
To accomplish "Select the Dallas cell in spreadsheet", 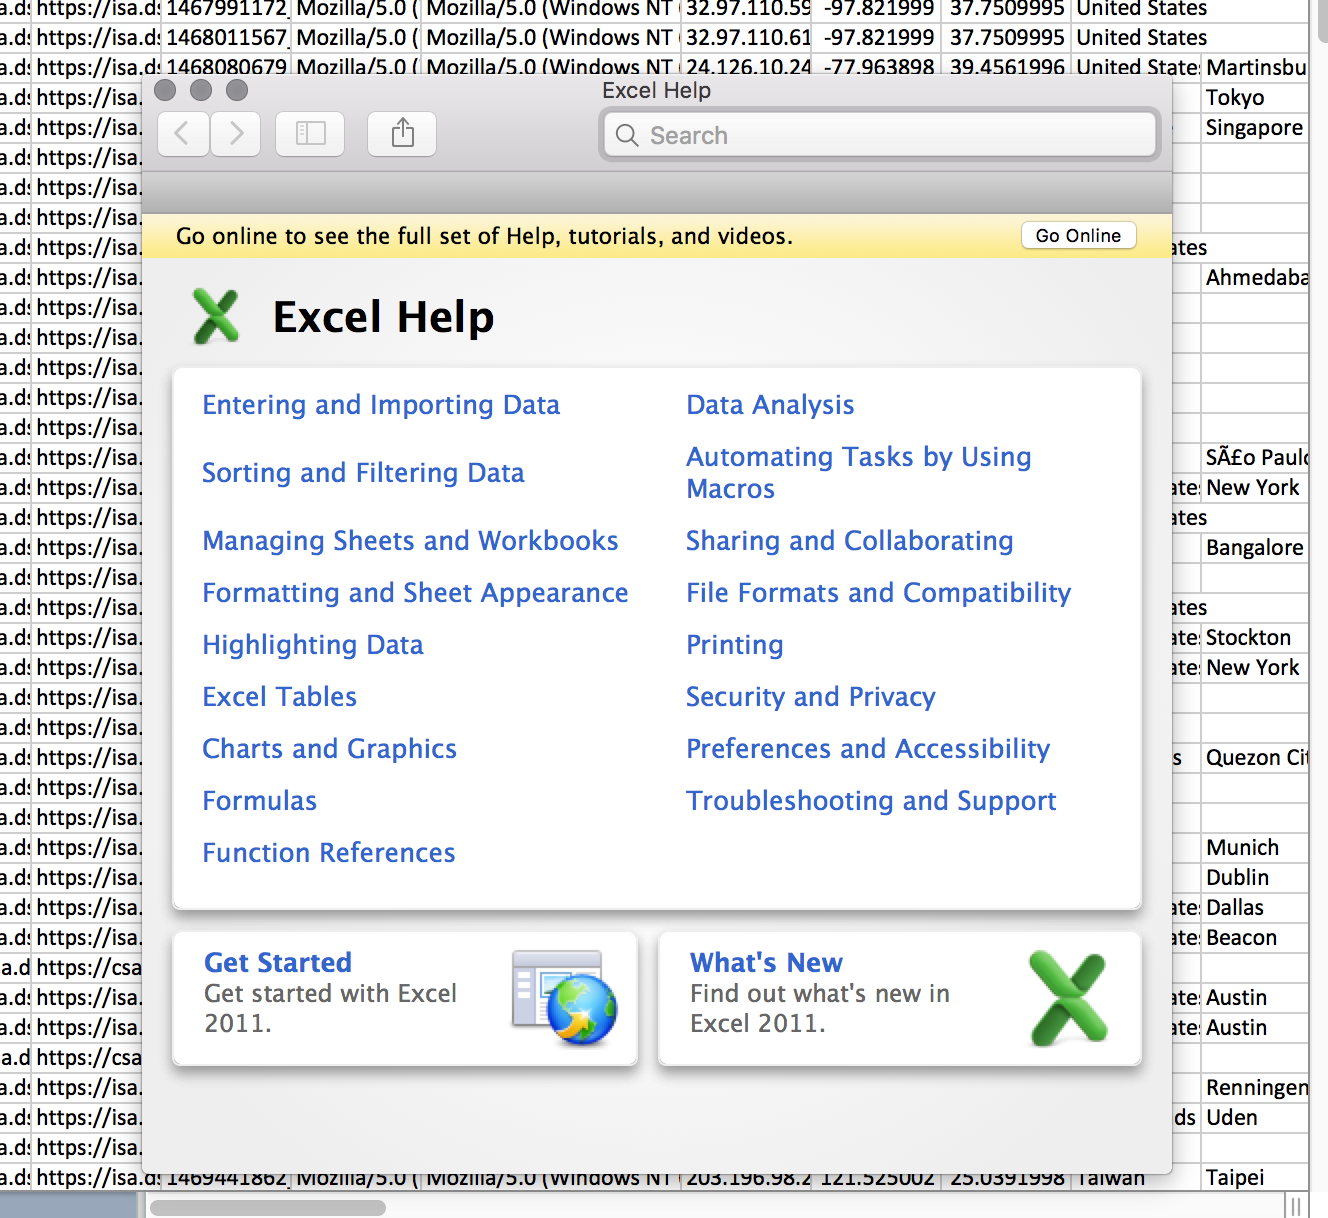I will (x=1254, y=908).
